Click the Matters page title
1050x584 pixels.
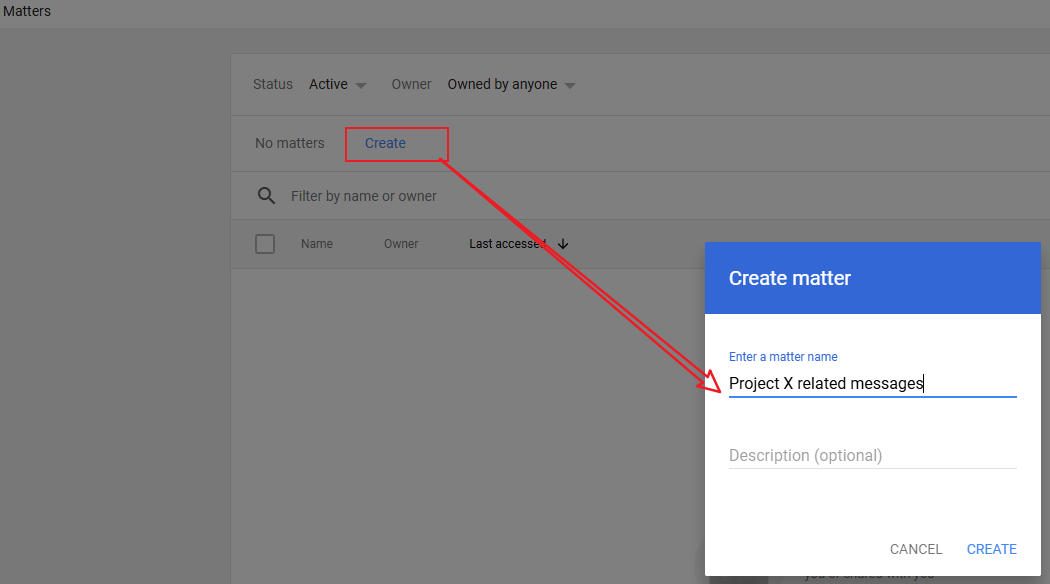26,11
